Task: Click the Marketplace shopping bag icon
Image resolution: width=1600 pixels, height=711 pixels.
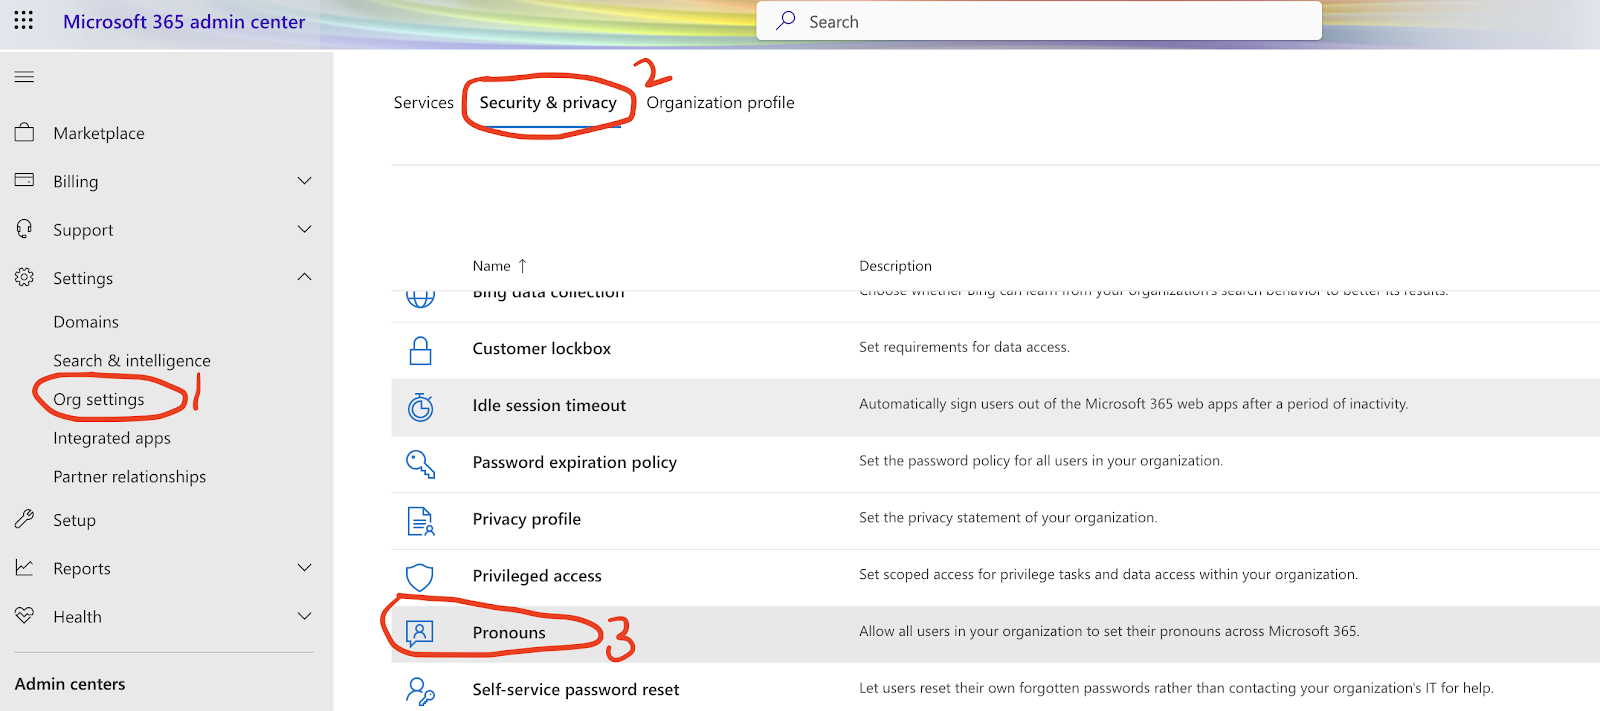Action: coord(24,132)
